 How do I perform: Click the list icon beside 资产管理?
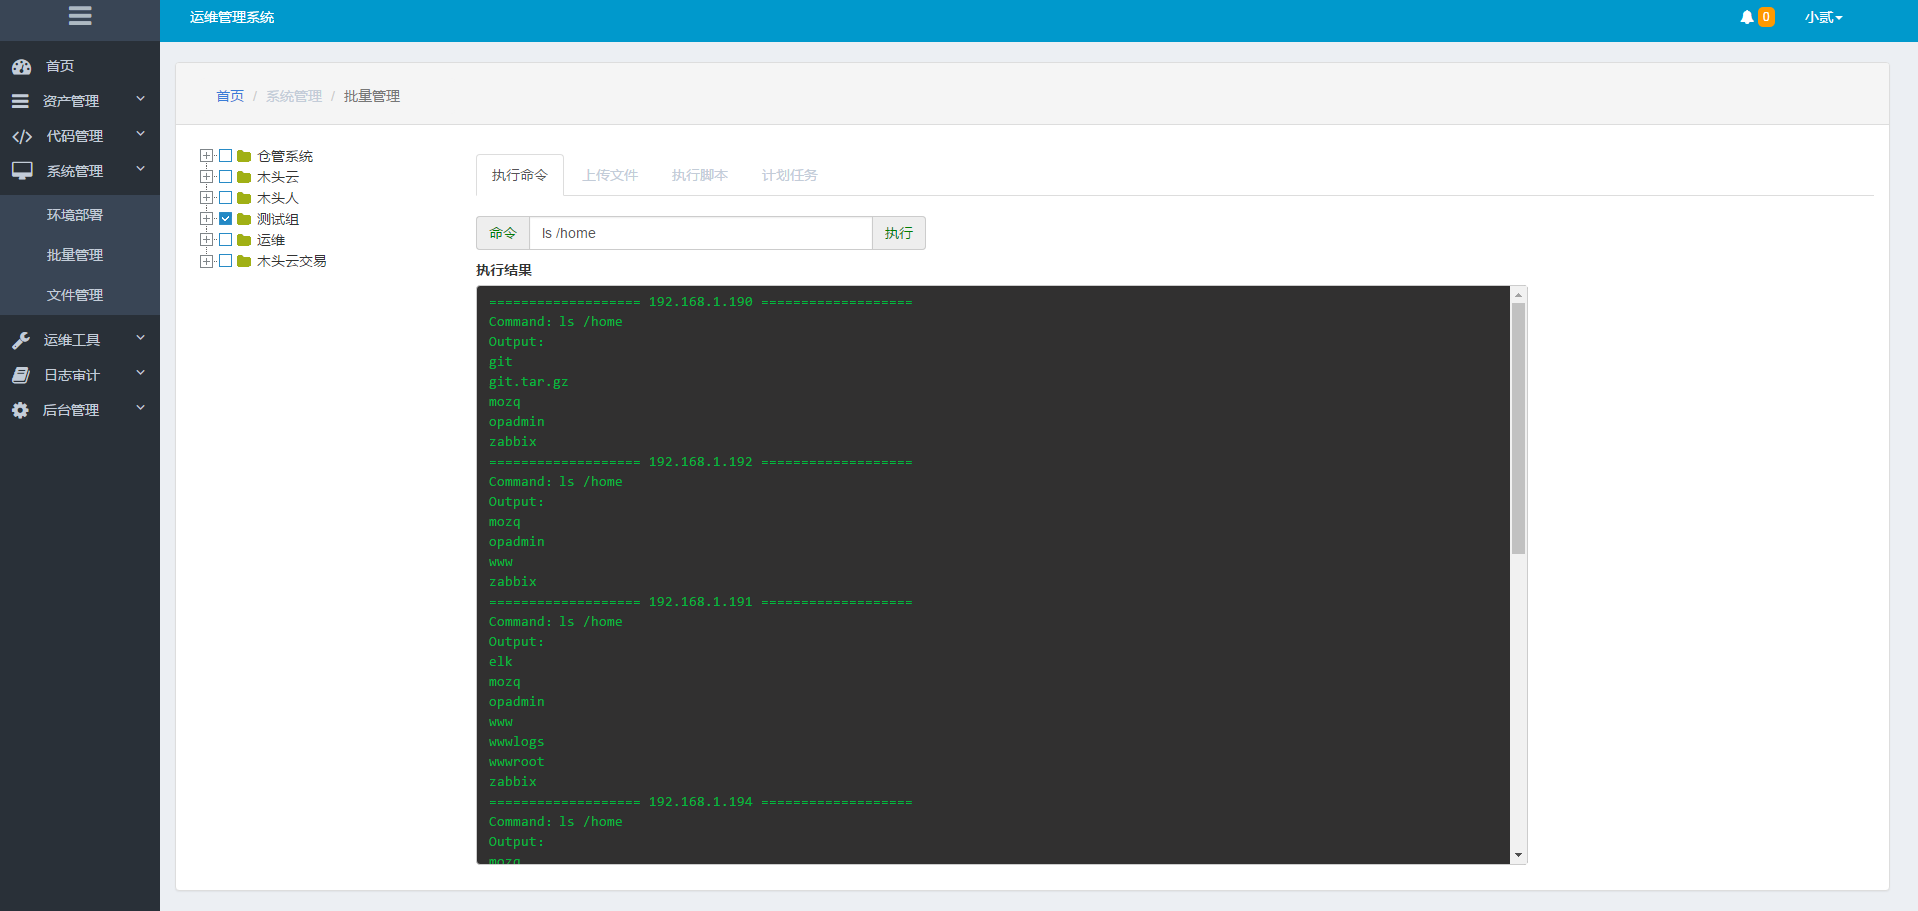(x=20, y=101)
